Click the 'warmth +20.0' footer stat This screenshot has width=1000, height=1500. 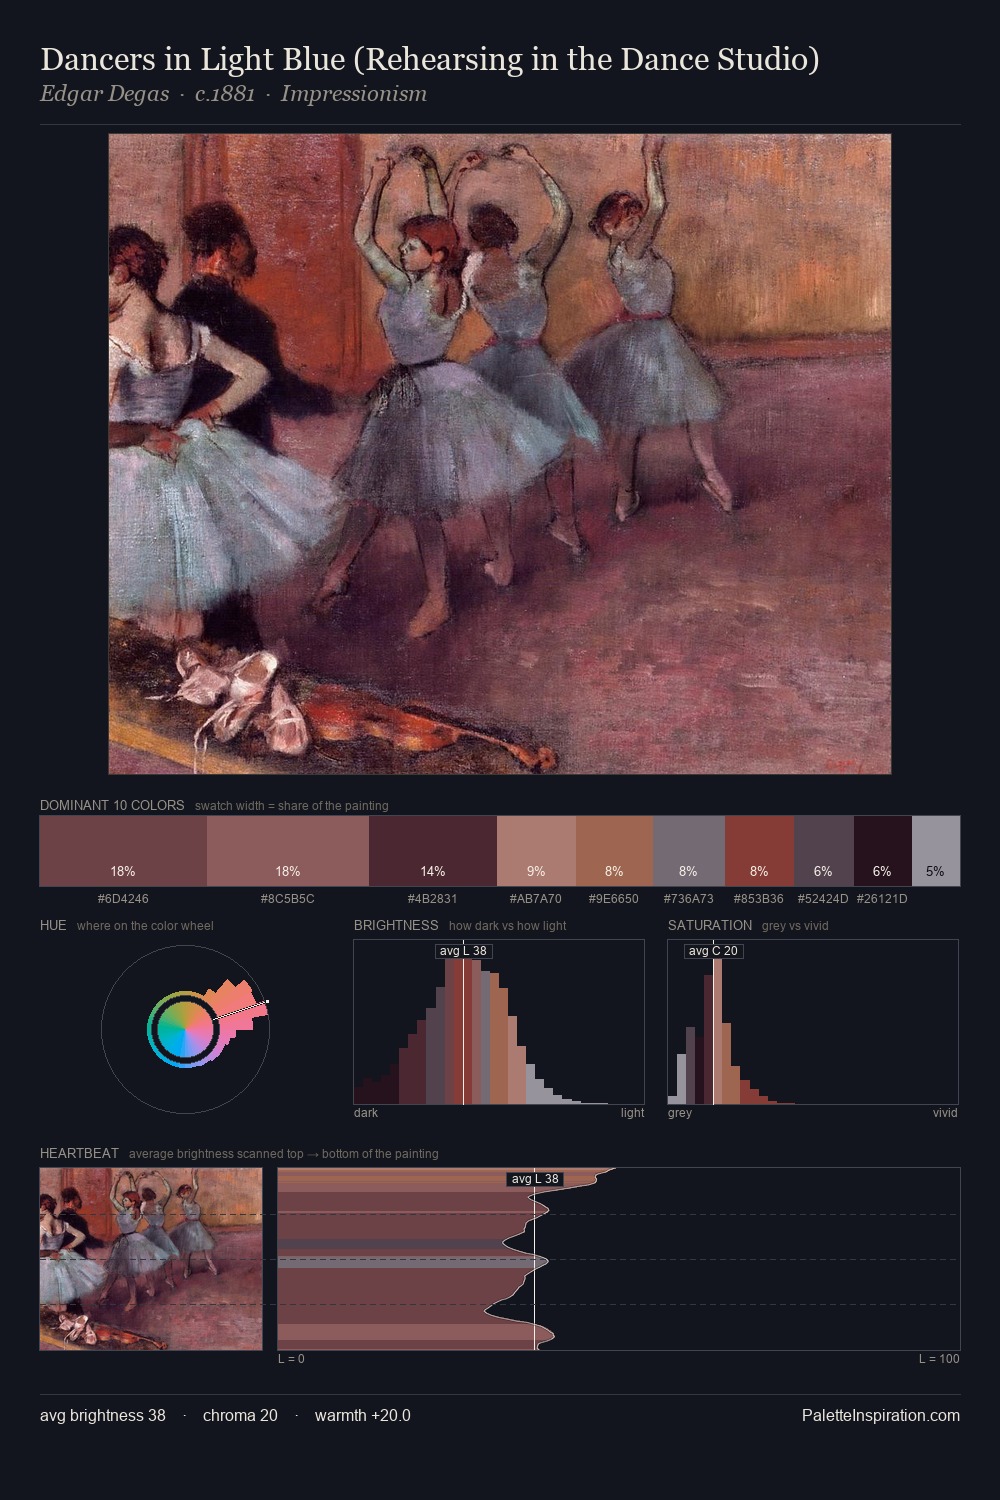(363, 1415)
